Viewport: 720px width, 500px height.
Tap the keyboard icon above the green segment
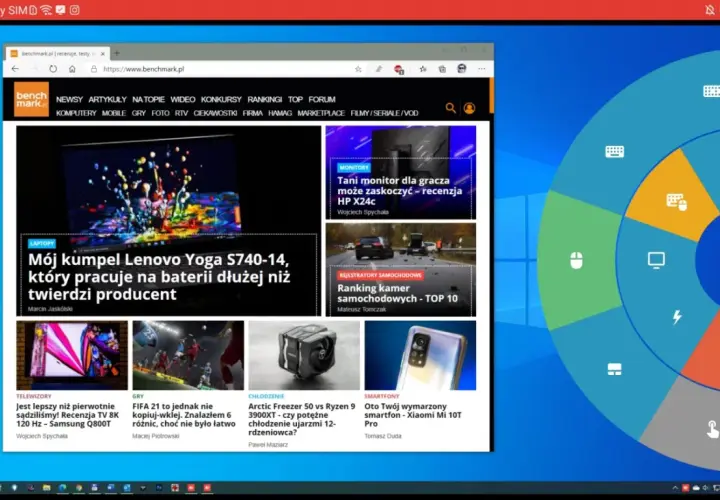(614, 152)
